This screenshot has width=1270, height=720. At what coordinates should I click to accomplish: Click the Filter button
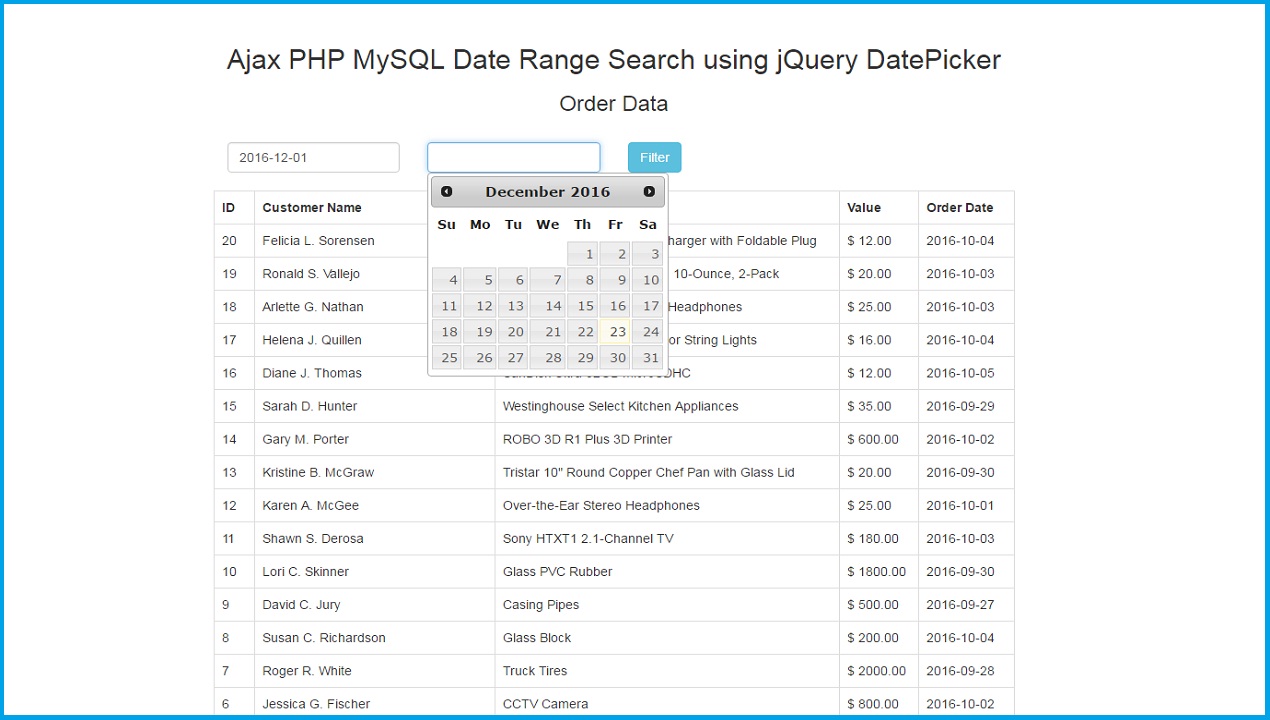pos(654,157)
